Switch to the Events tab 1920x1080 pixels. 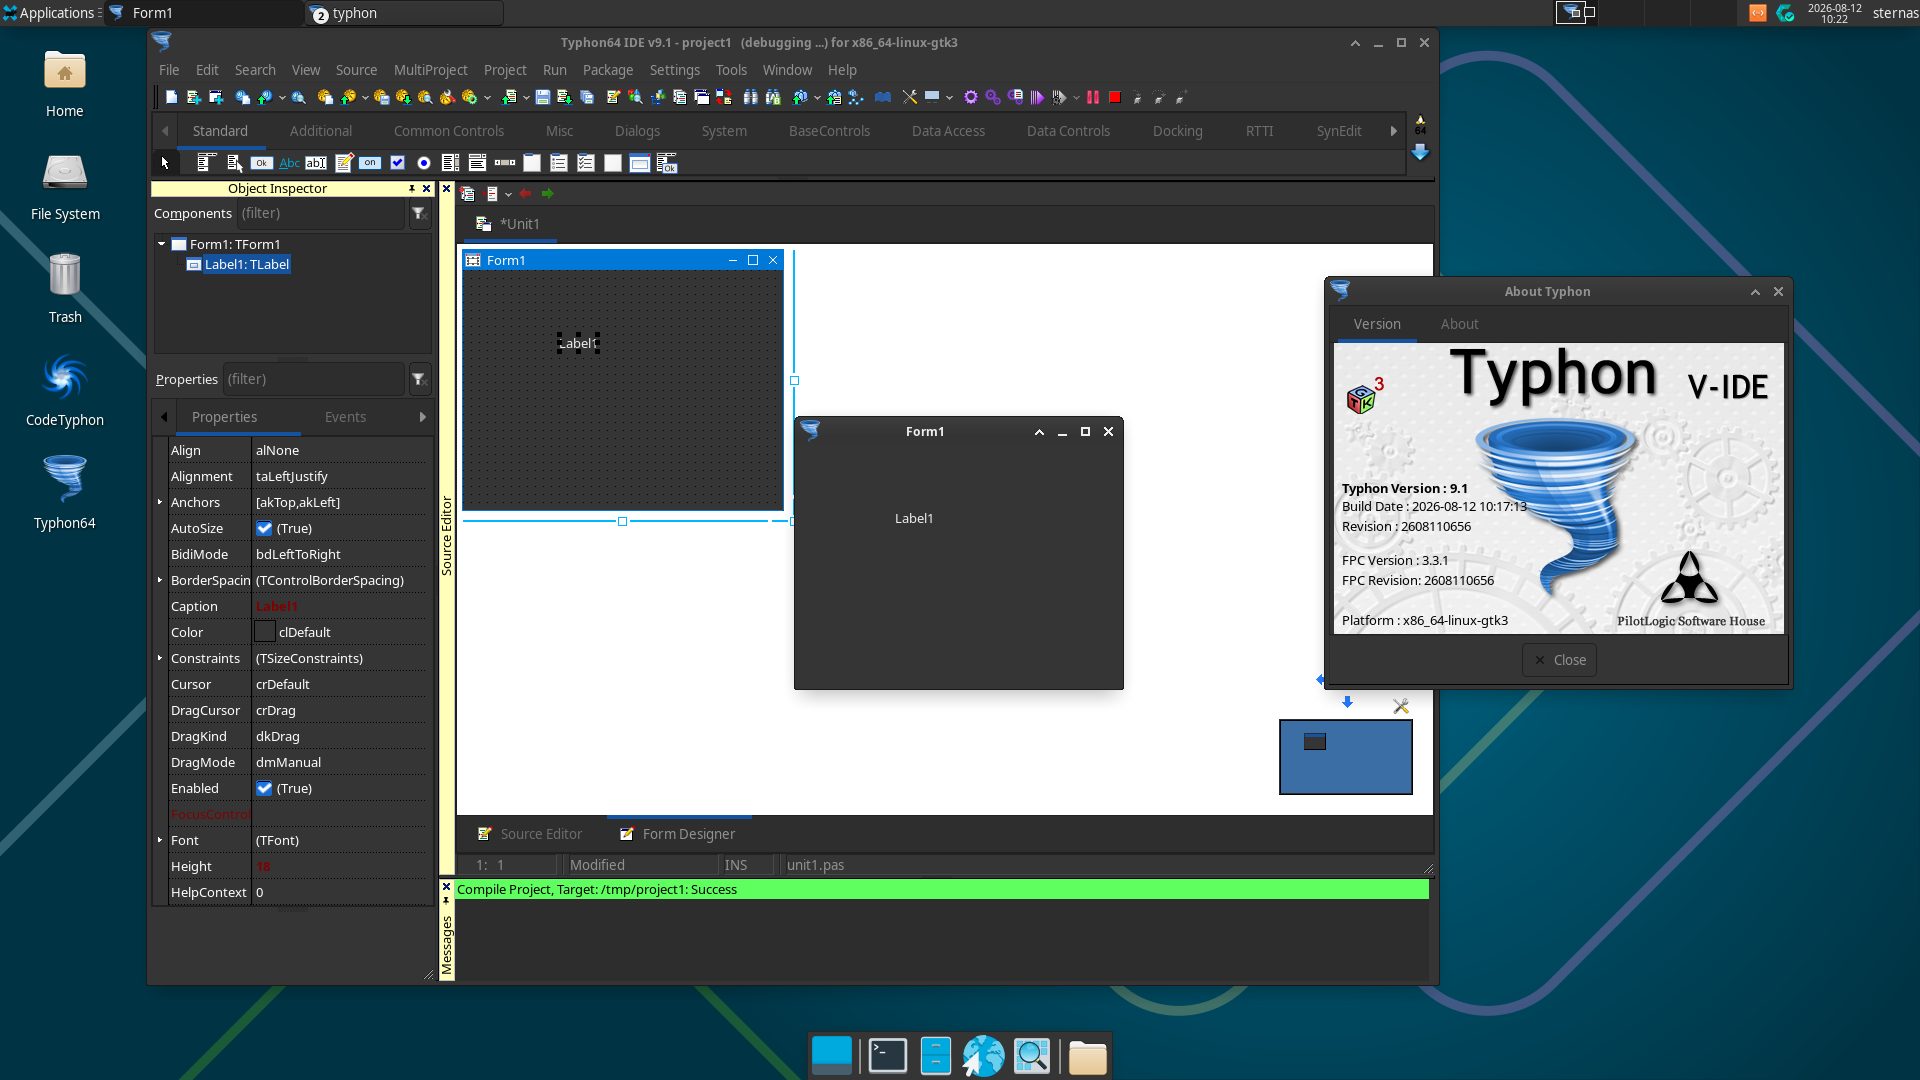[x=345, y=417]
